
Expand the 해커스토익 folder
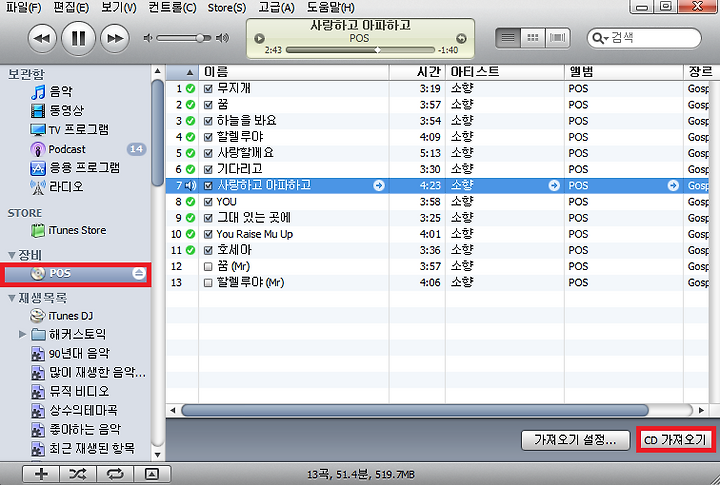[x=22, y=334]
